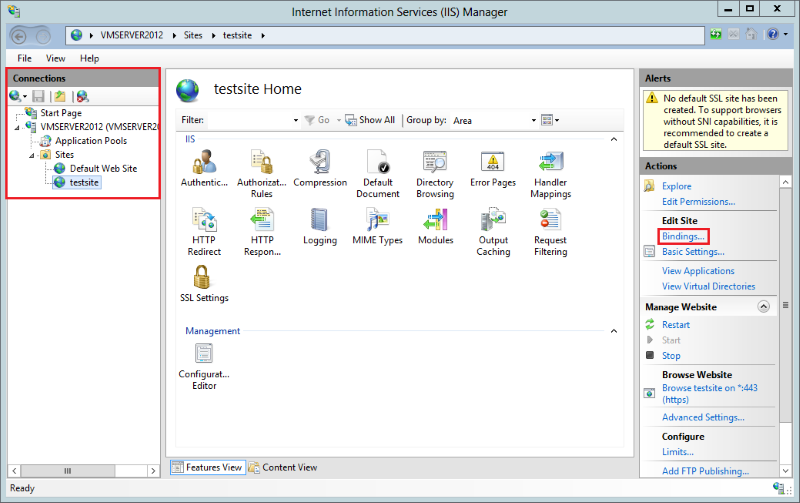Open Default Document feature

tap(378, 173)
